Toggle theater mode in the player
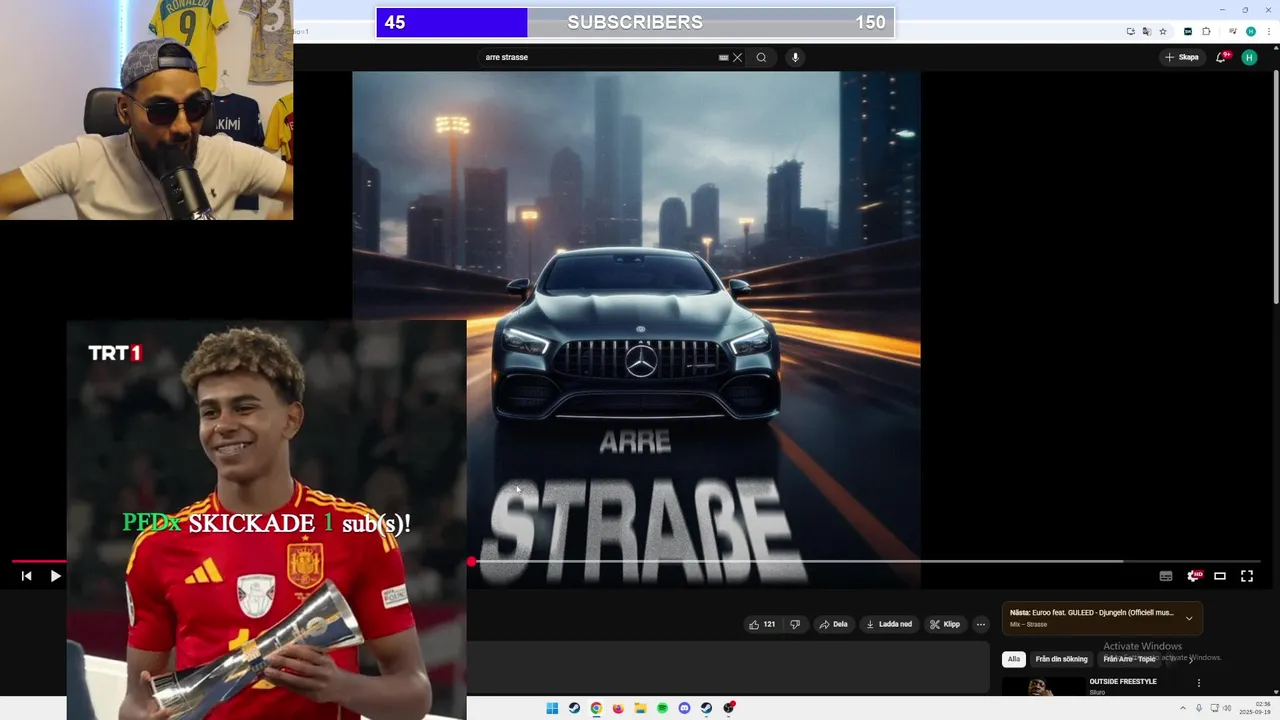Screen dimensions: 1280x720 tap(1220, 576)
